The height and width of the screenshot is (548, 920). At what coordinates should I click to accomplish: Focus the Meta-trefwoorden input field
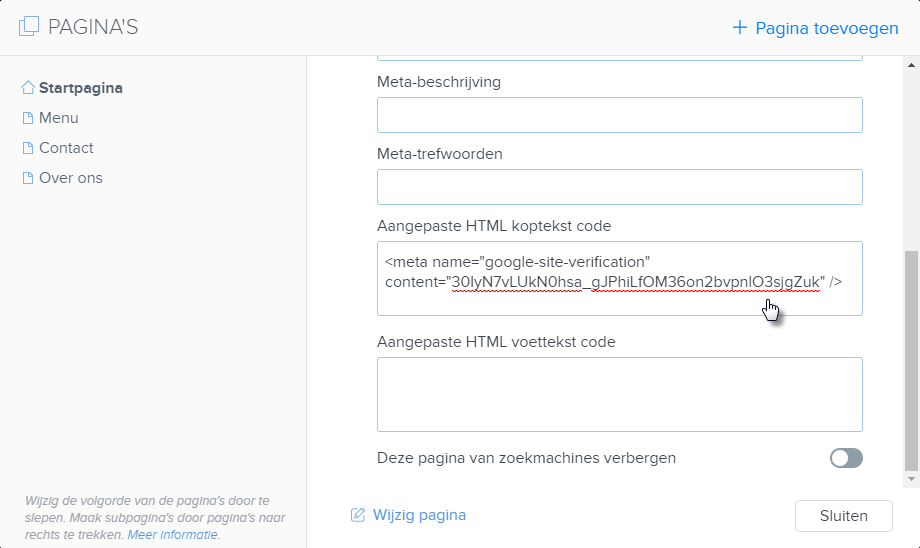[619, 187]
